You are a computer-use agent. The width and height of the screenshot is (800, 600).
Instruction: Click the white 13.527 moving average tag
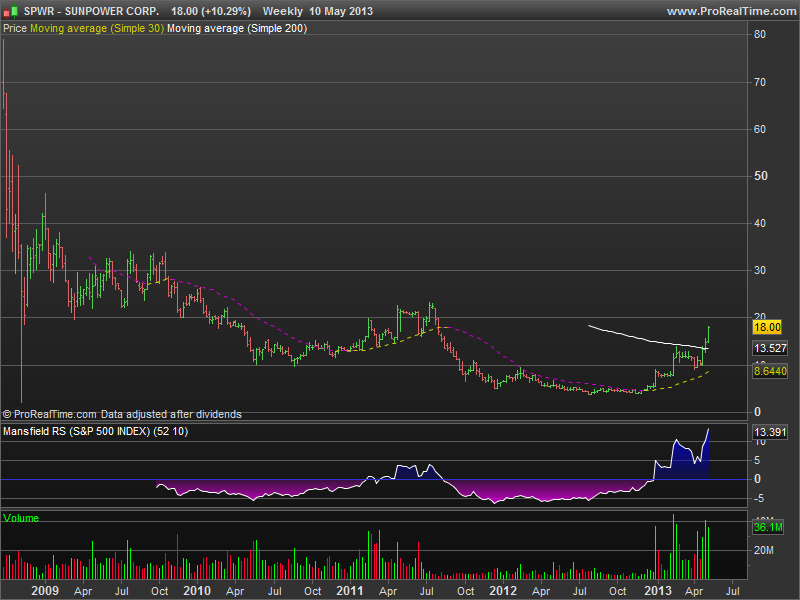pos(770,348)
